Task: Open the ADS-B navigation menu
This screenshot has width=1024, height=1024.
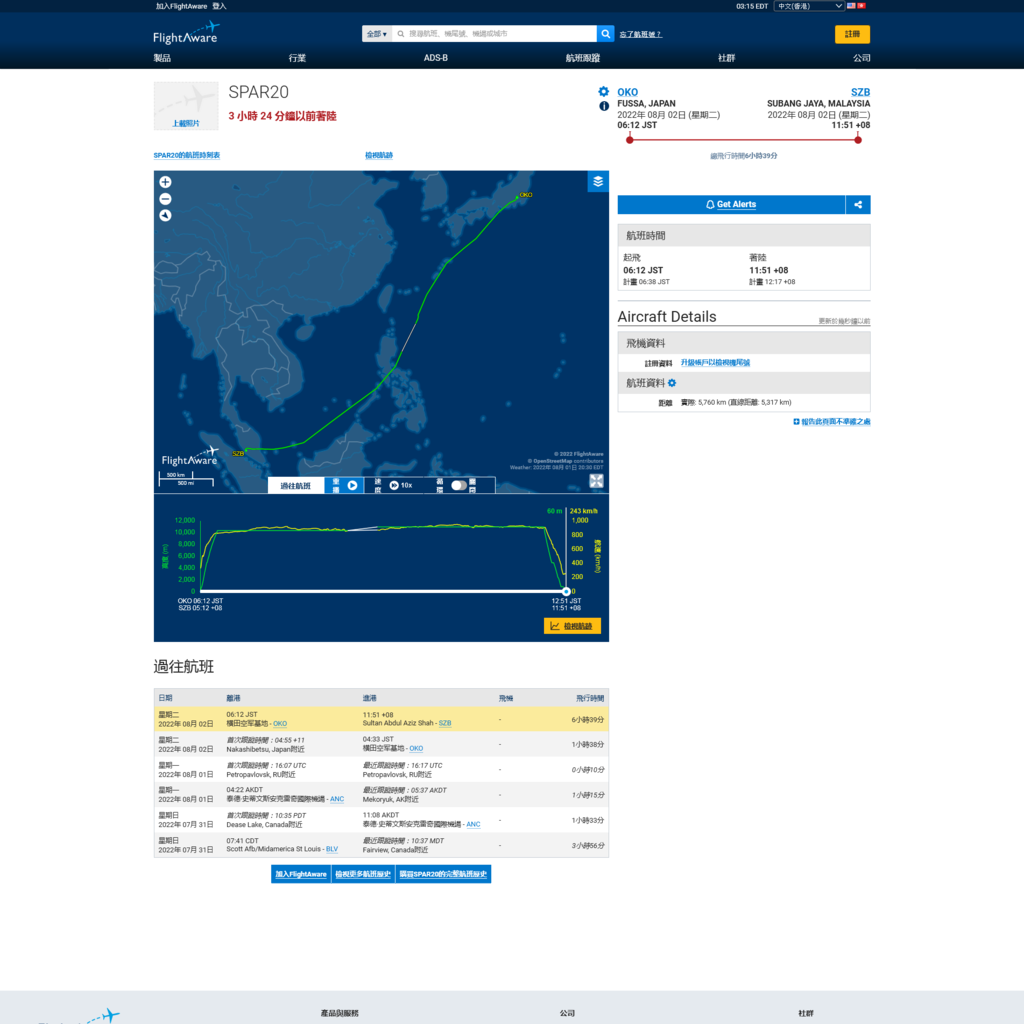Action: (x=436, y=58)
